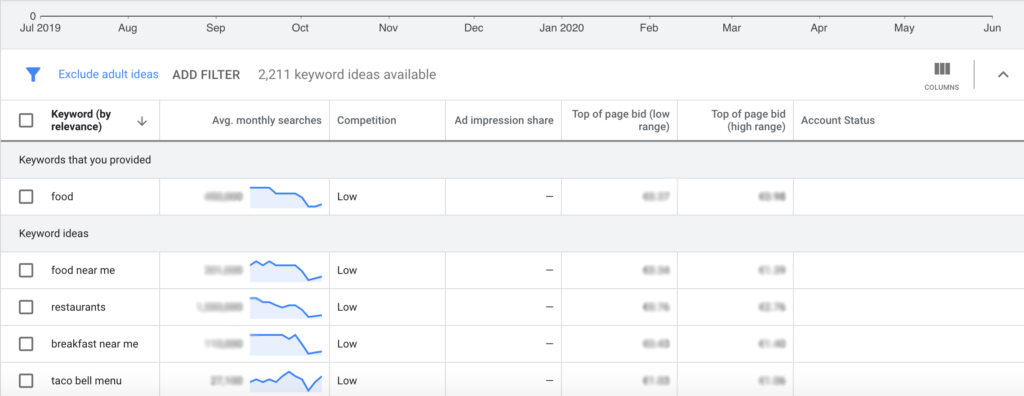This screenshot has height=396, width=1024.
Task: Click the Keyword (by relevance) header
Action: 82,121
